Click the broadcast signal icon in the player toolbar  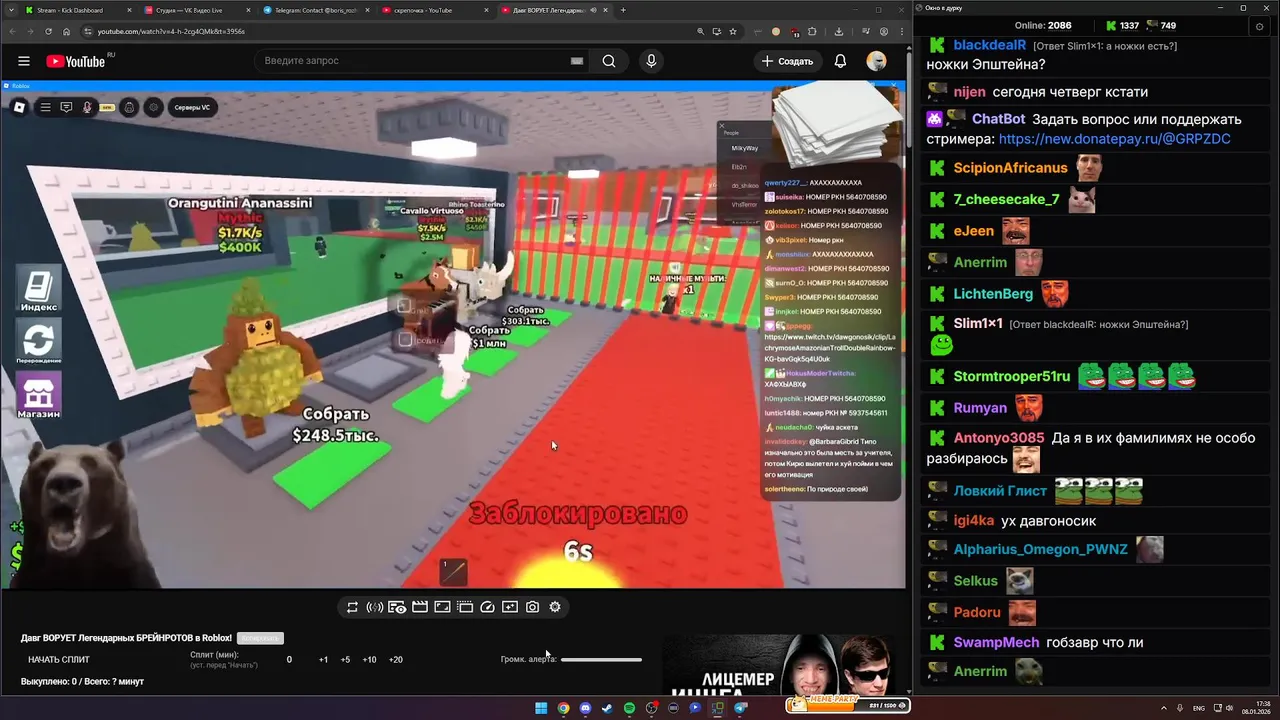coord(375,607)
